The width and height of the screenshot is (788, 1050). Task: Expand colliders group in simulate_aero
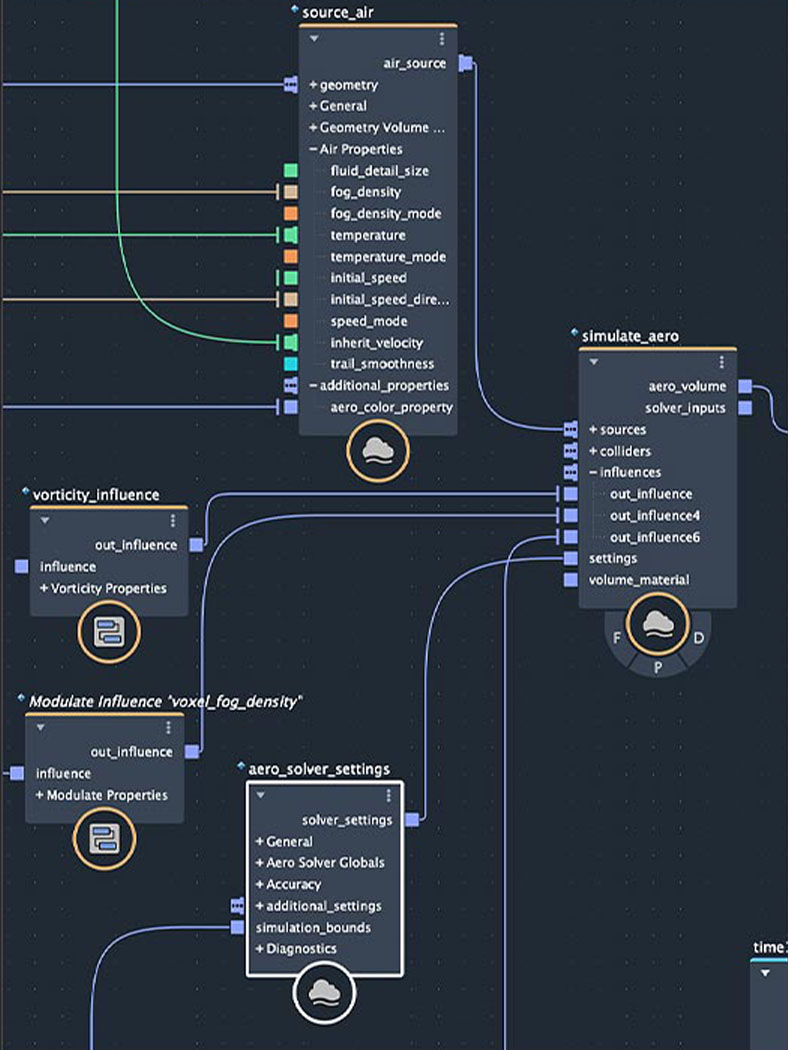[593, 451]
